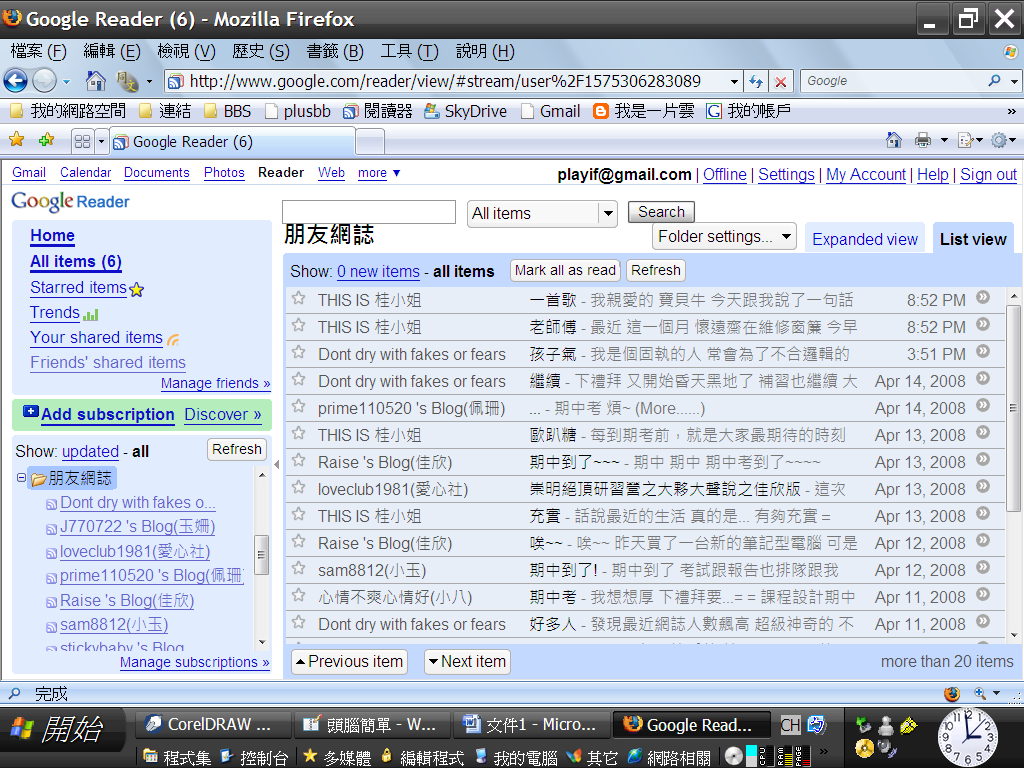Click the CH language indicator in taskbar

pos(790,725)
